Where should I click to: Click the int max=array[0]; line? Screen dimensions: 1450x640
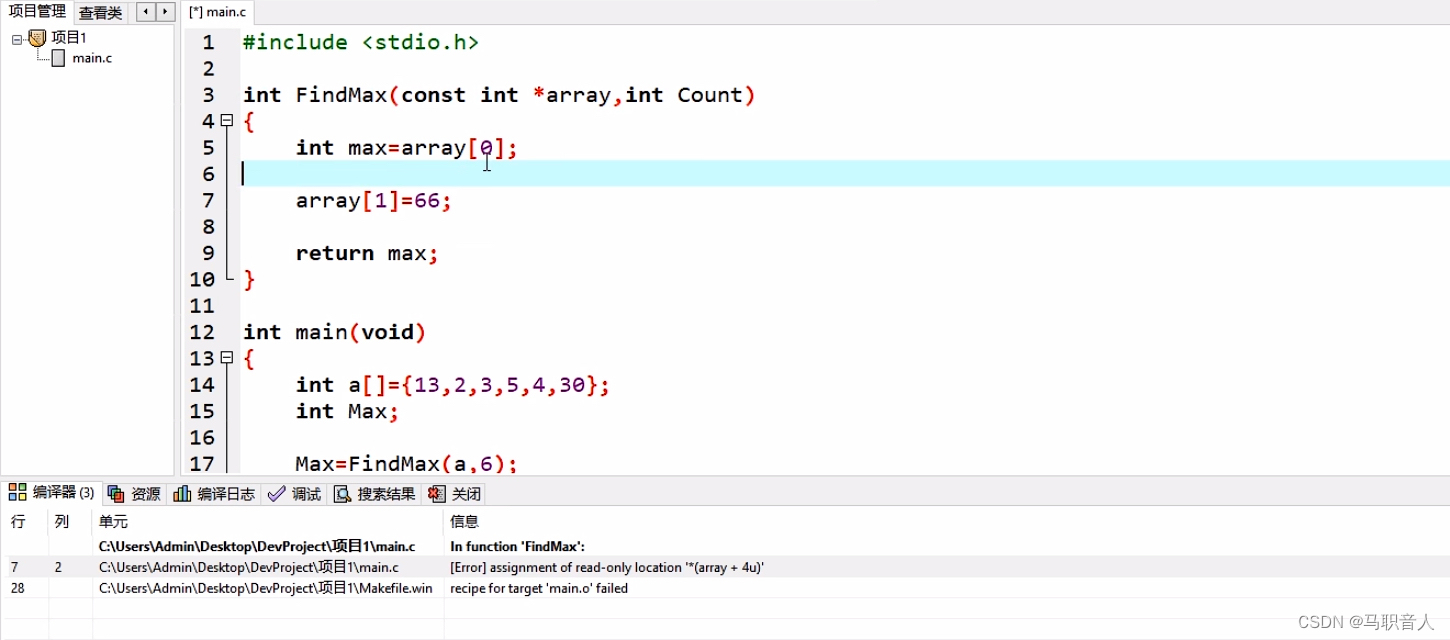click(x=407, y=148)
